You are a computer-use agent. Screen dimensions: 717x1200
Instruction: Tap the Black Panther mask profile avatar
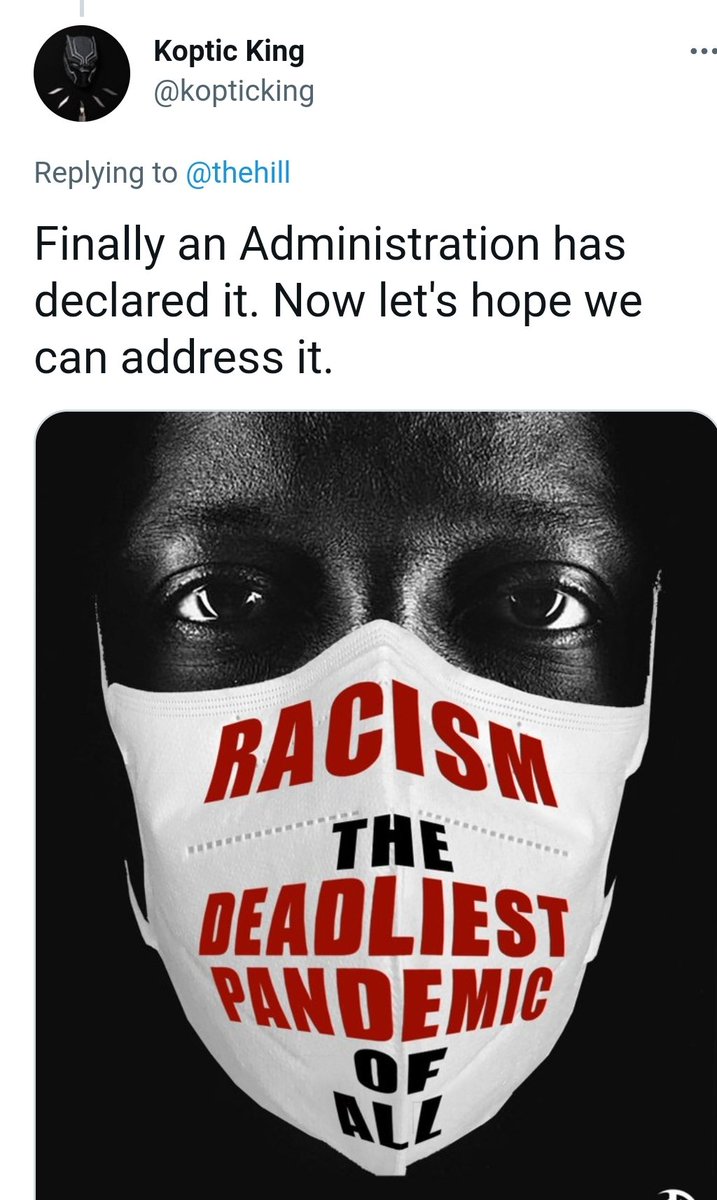(x=82, y=73)
